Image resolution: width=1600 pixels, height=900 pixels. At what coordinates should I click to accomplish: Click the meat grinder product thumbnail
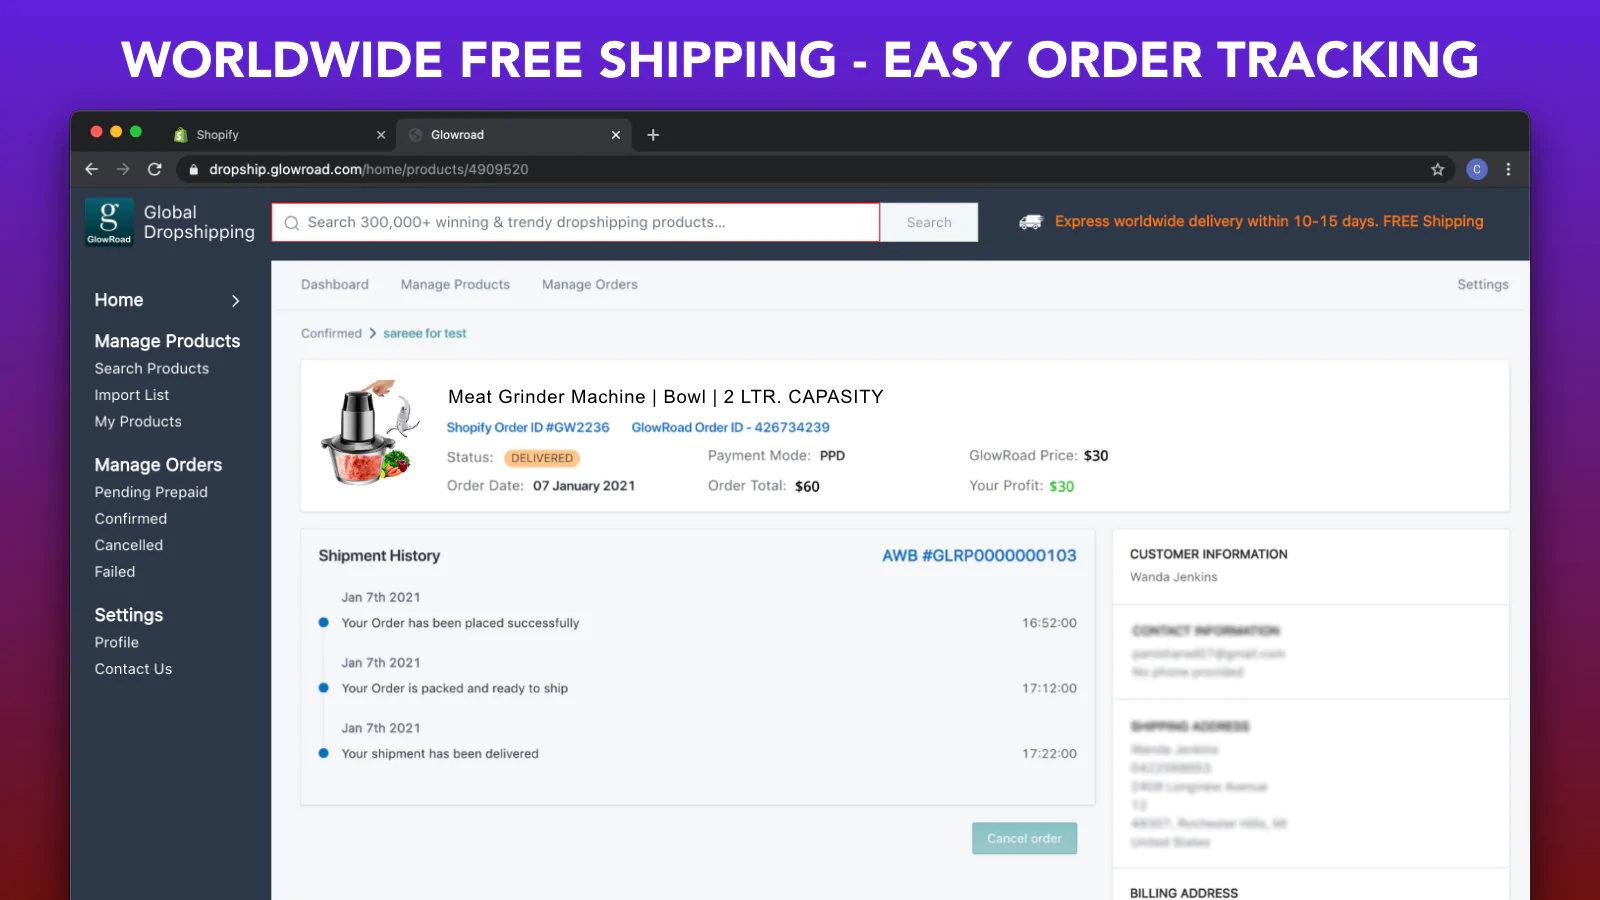click(x=370, y=434)
